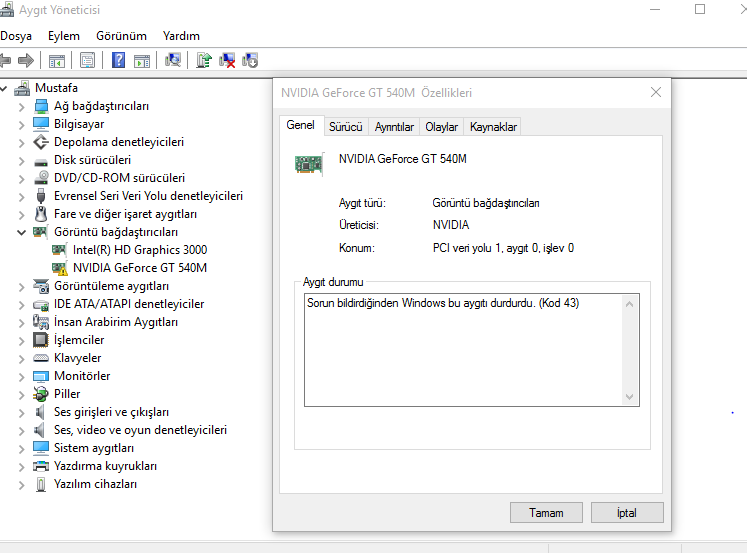Open the properties sheet toolbar icon
Viewport: 747px width, 553px height.
[x=88, y=60]
